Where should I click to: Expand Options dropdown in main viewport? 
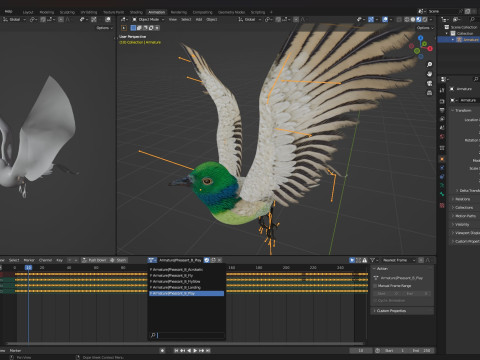click(425, 28)
